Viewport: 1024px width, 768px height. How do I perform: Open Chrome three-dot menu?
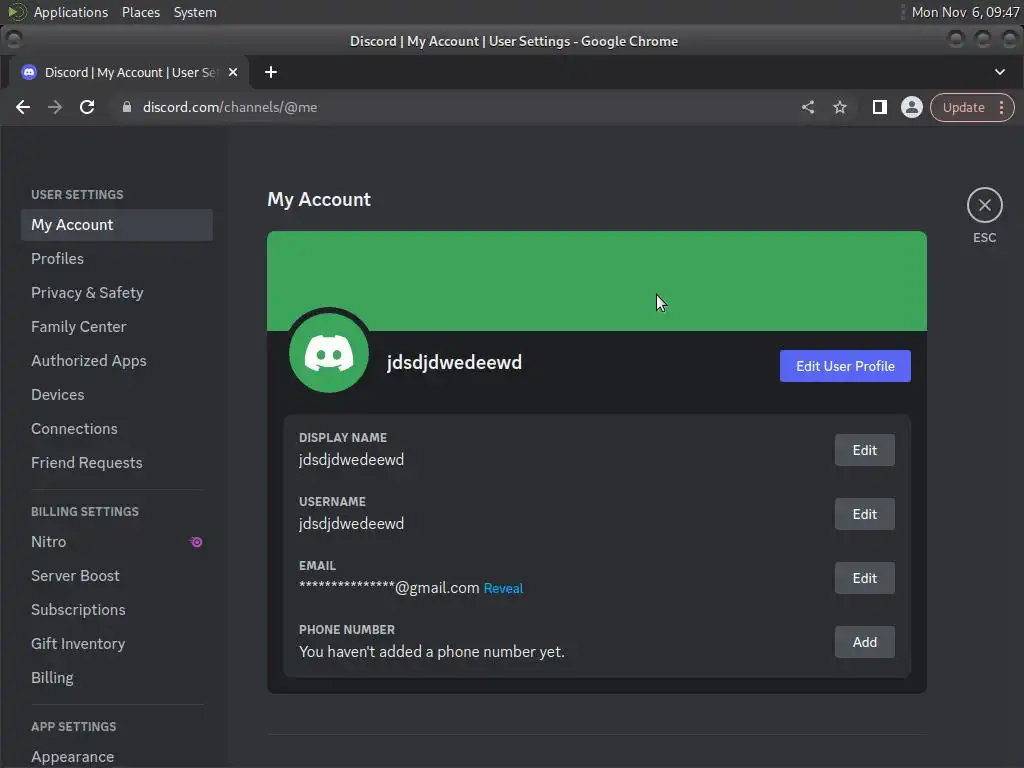point(1001,107)
